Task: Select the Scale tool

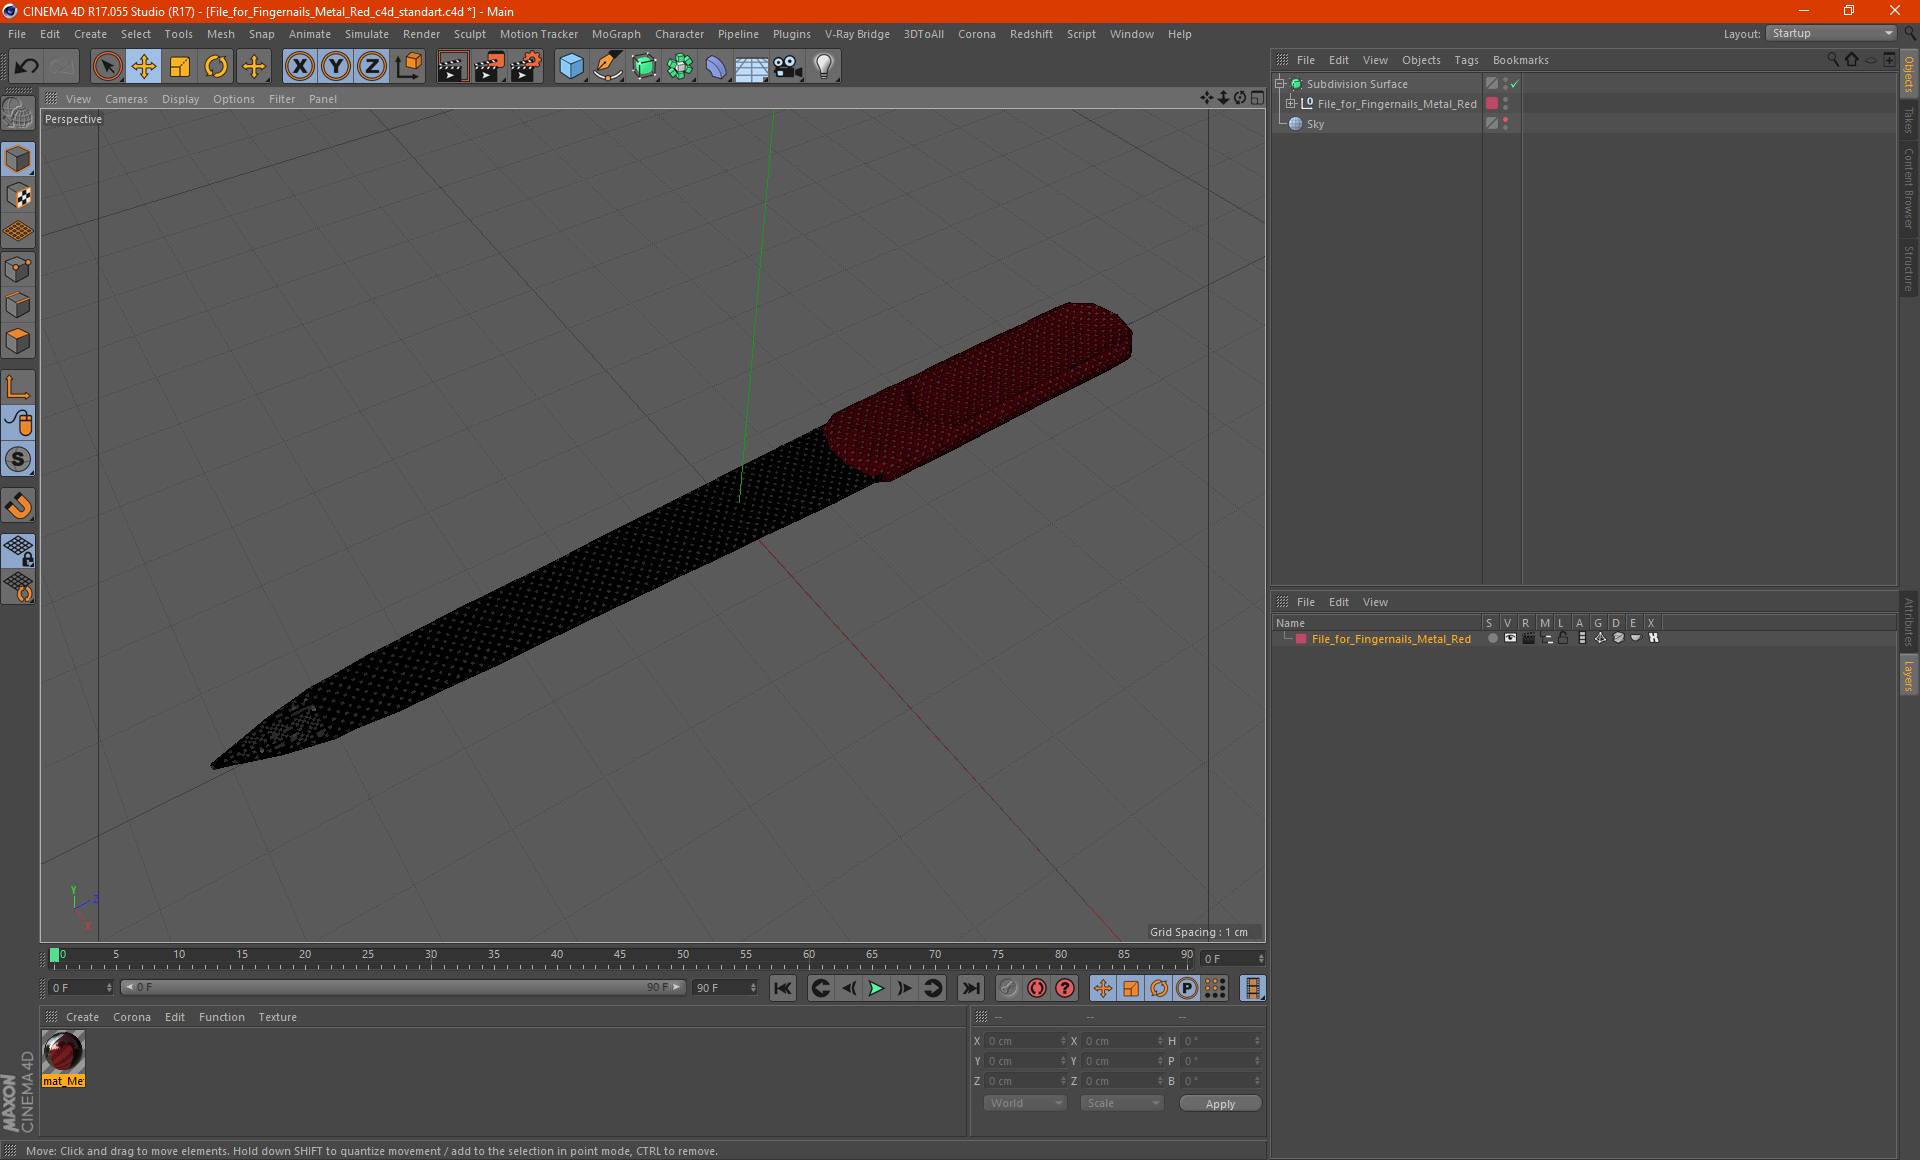Action: point(180,67)
